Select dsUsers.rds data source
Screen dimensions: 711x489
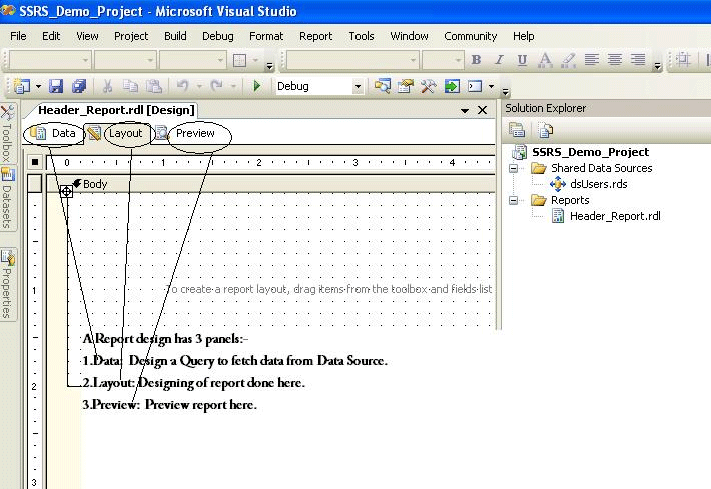pos(599,184)
